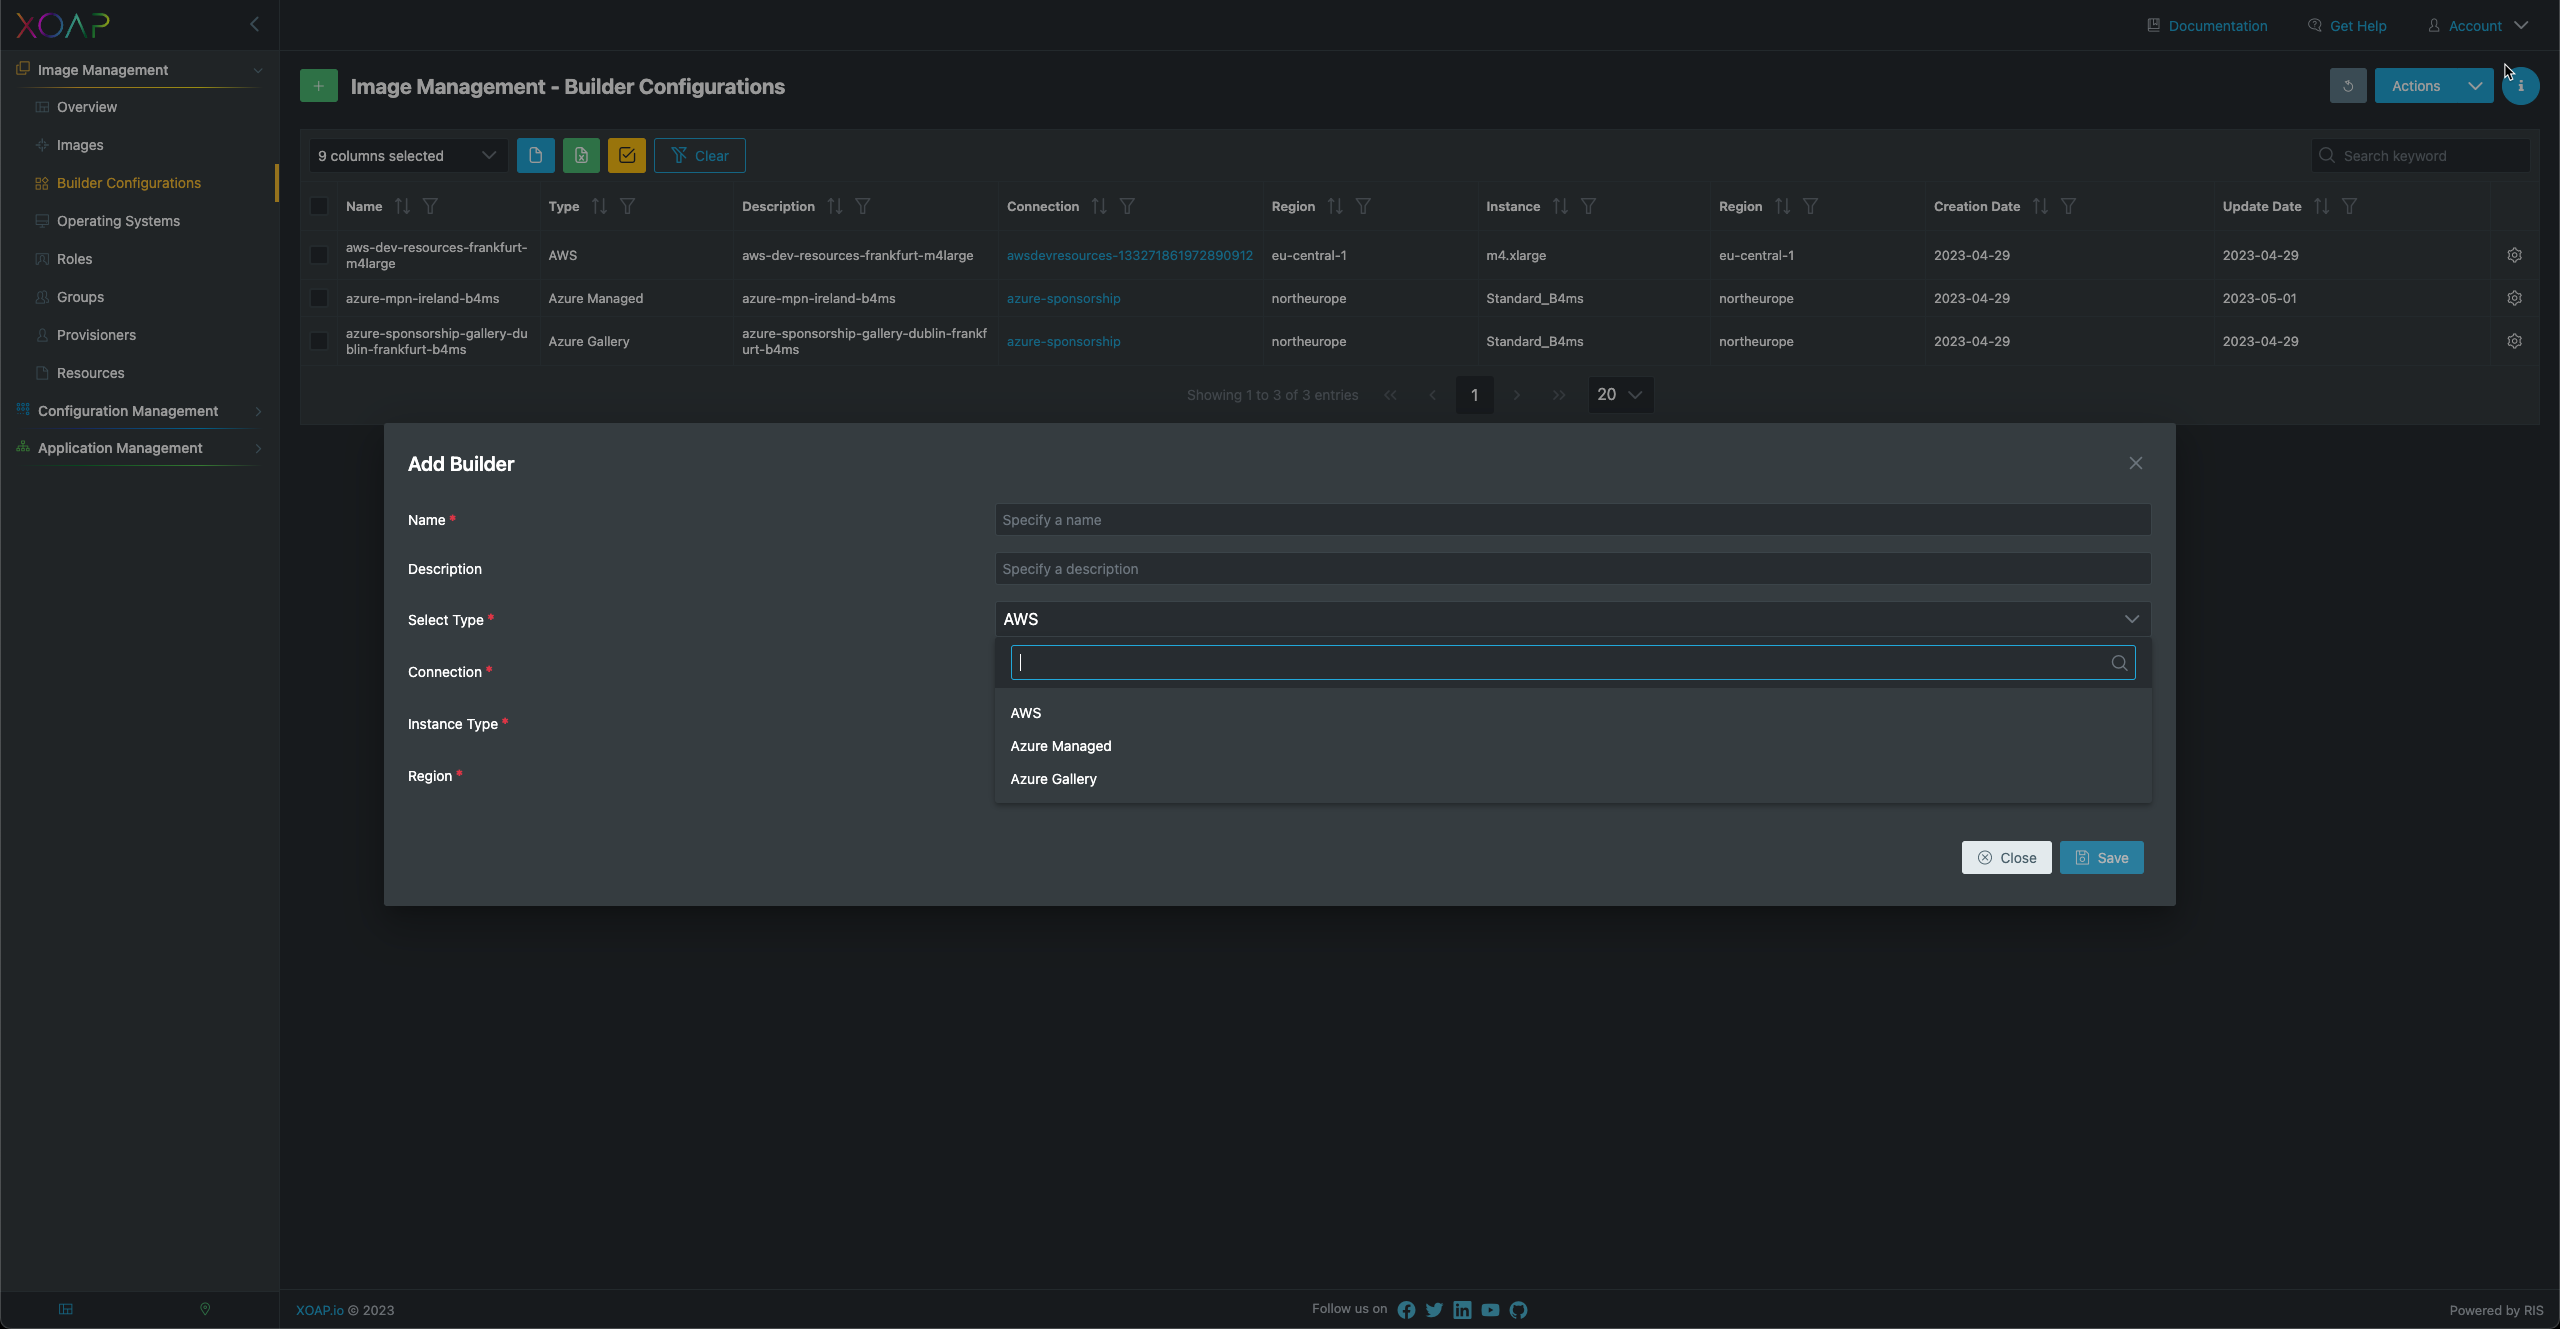Image resolution: width=2560 pixels, height=1329 pixels.
Task: Sort by Description column
Action: tap(835, 206)
